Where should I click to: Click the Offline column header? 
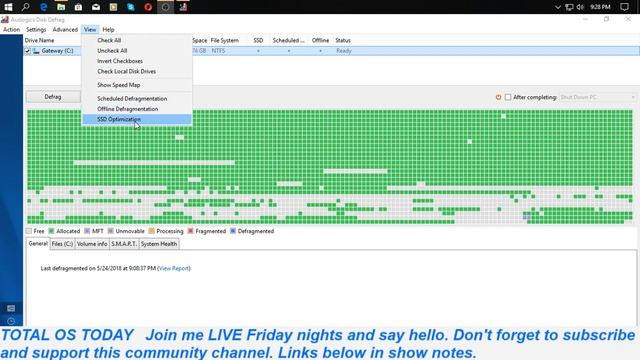[320, 40]
